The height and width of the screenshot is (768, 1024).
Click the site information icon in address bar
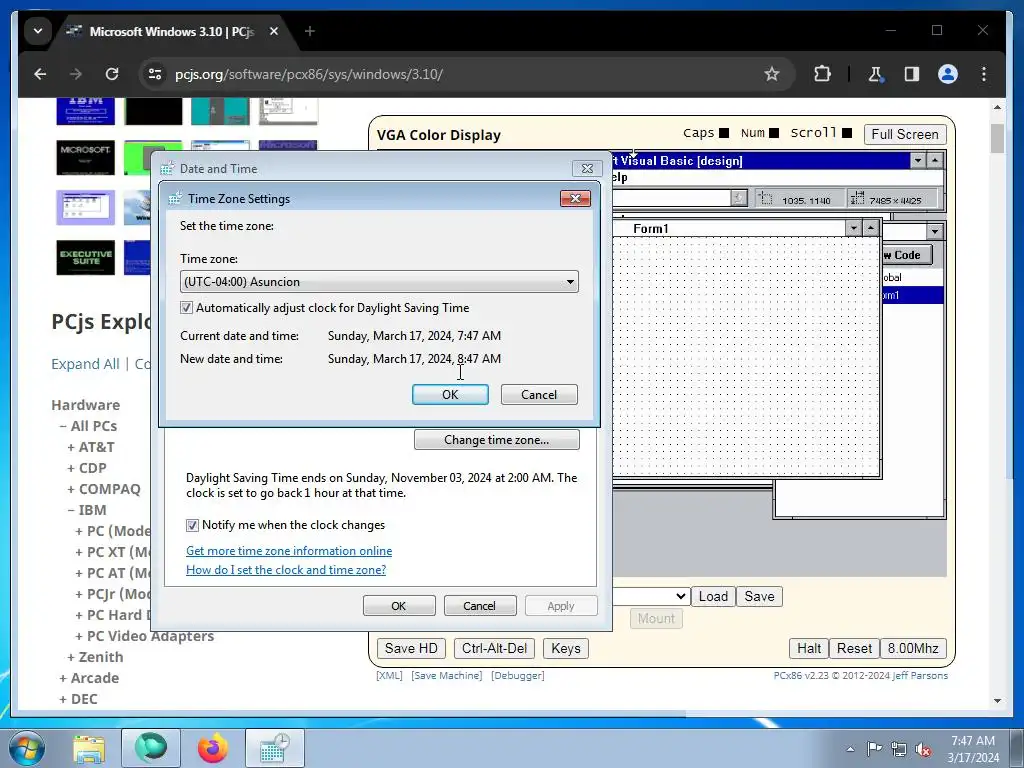(155, 74)
